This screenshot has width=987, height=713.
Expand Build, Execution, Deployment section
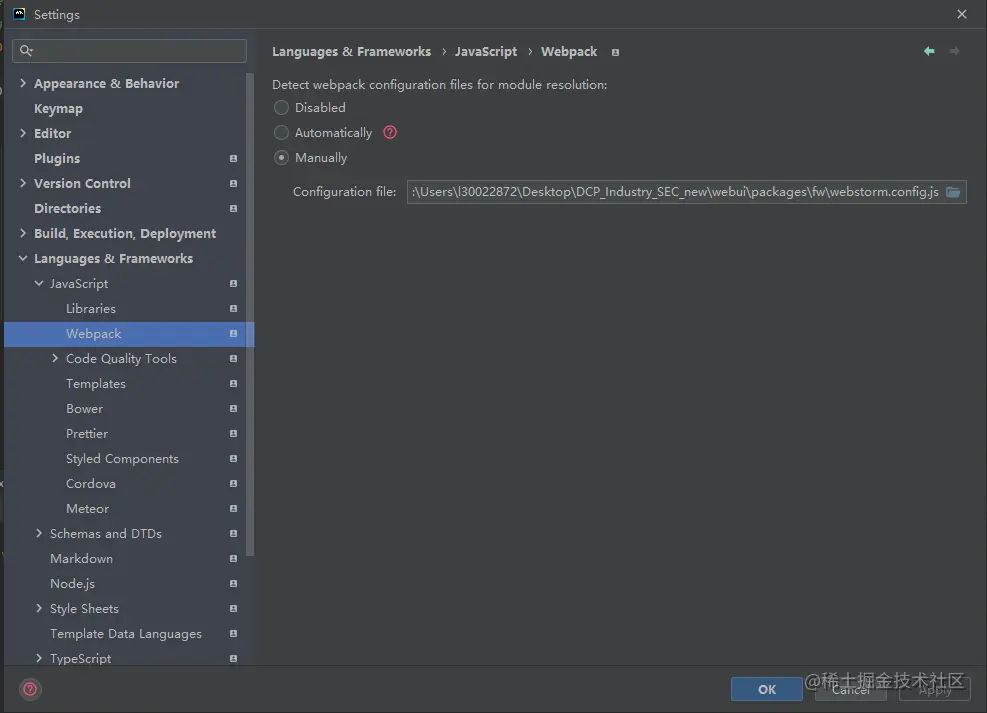pos(23,233)
